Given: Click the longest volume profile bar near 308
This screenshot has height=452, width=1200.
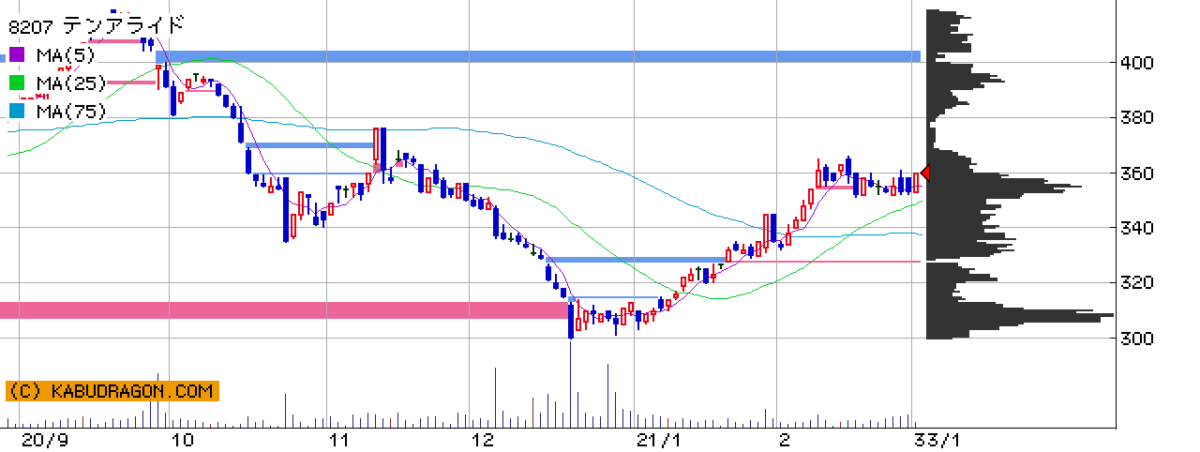Looking at the screenshot, I should pos(1020,316).
